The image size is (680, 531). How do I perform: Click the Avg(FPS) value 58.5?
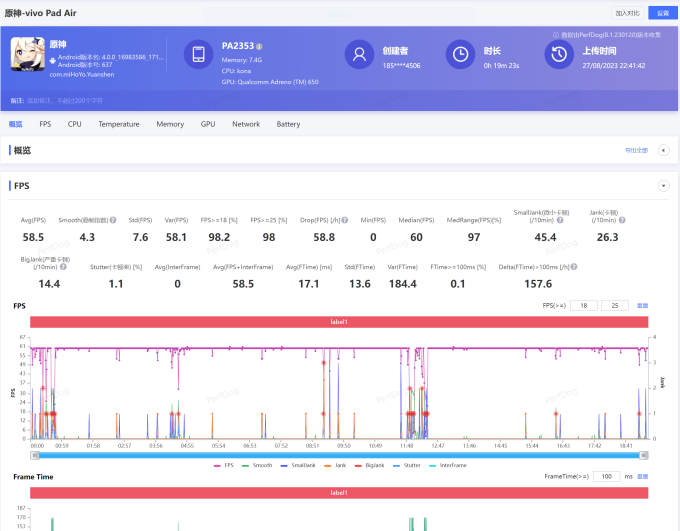coord(33,237)
